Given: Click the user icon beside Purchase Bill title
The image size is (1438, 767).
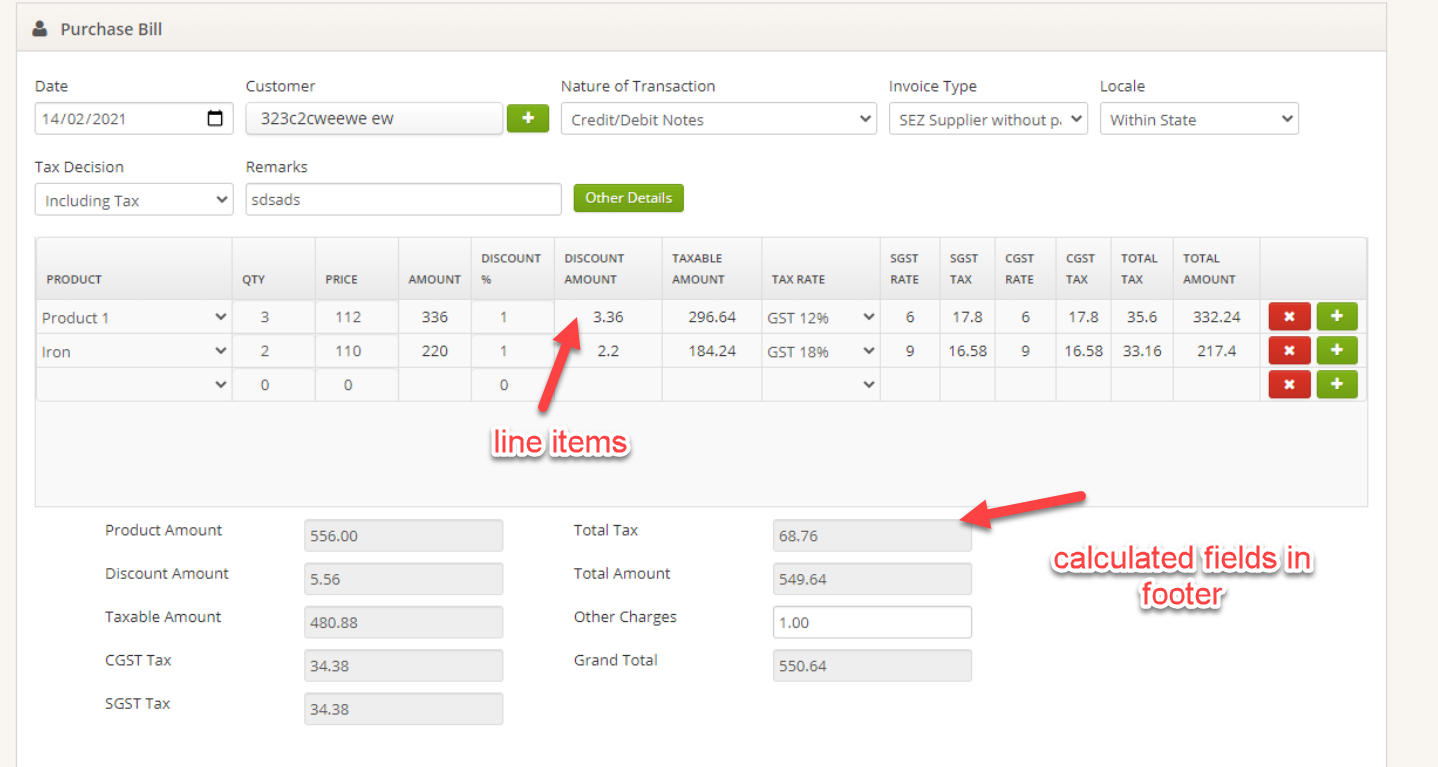Looking at the screenshot, I should [x=38, y=28].
